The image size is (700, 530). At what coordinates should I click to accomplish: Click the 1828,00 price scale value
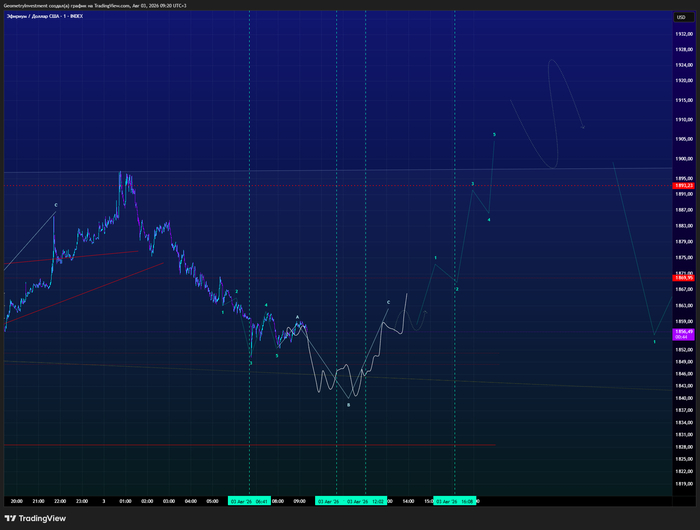(x=683, y=447)
